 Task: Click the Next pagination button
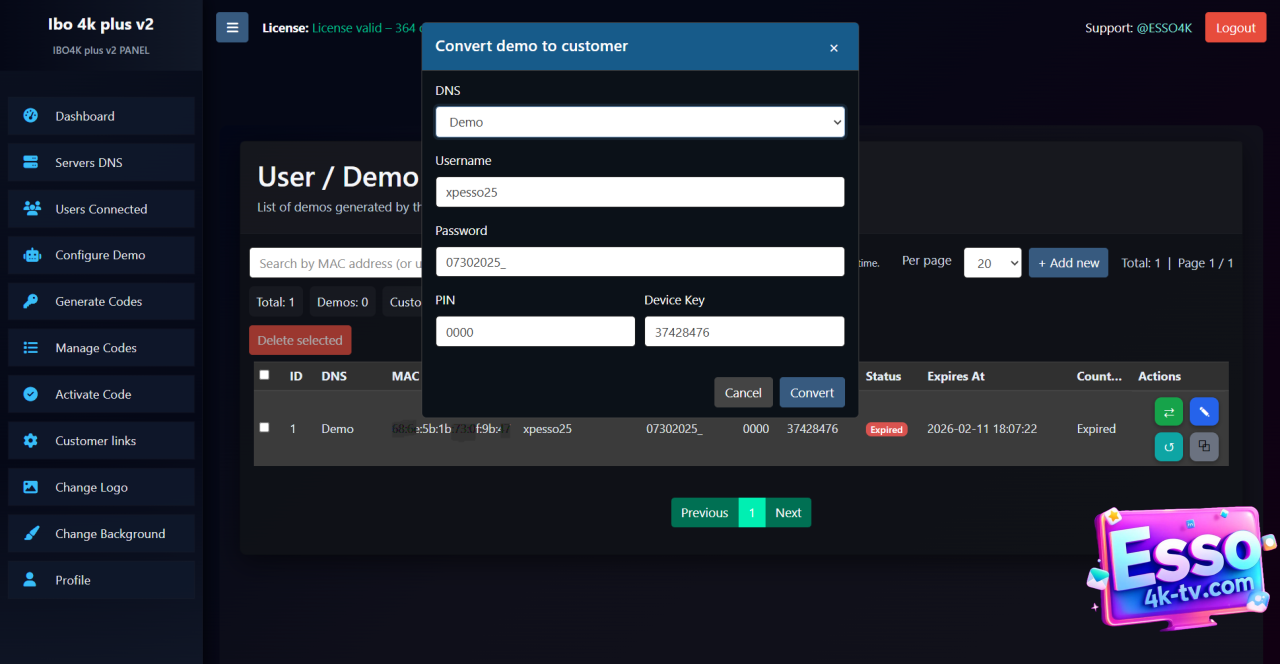click(x=788, y=513)
